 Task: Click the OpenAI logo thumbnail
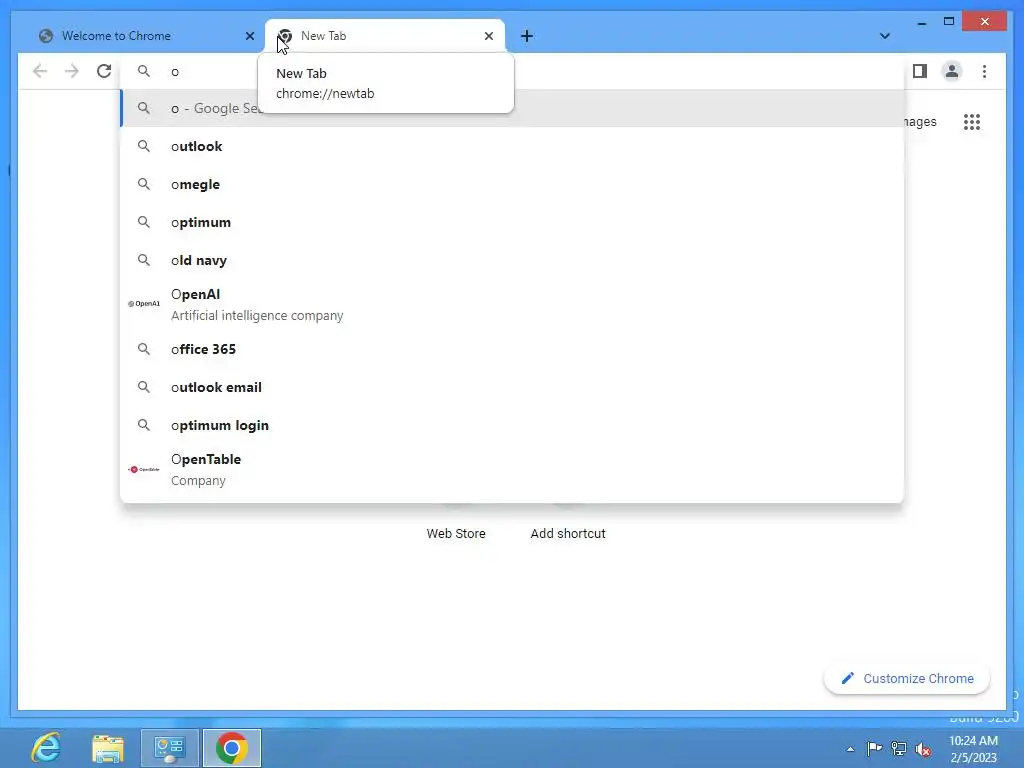click(144, 304)
